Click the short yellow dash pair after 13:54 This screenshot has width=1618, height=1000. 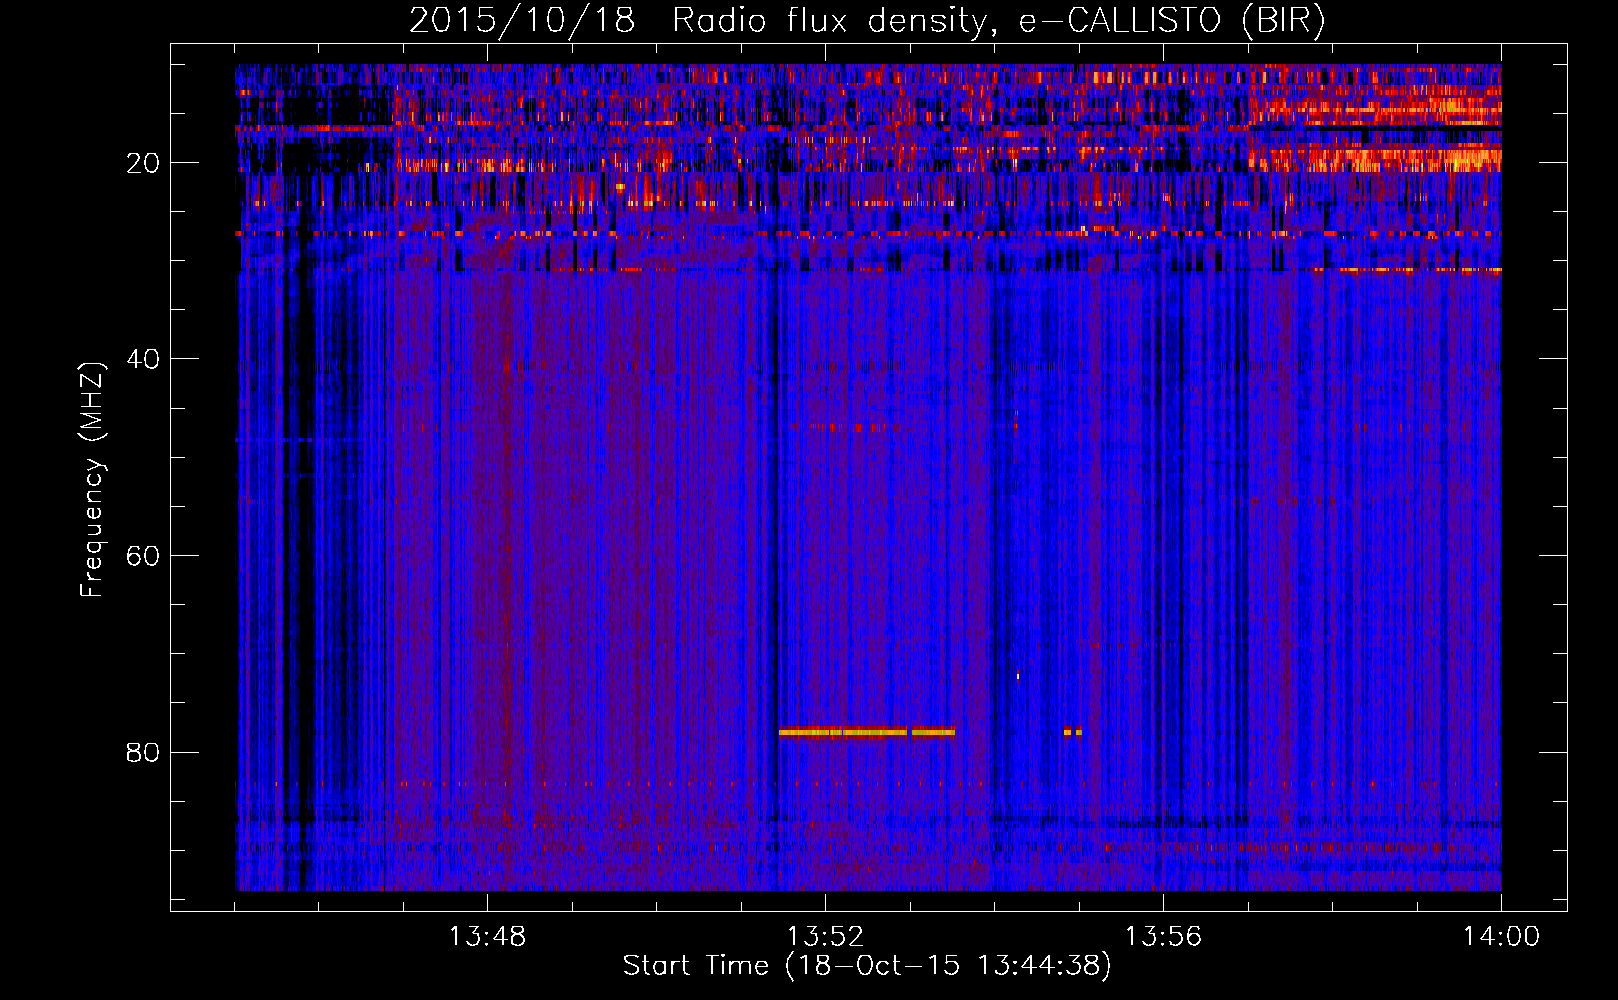coord(1073,732)
